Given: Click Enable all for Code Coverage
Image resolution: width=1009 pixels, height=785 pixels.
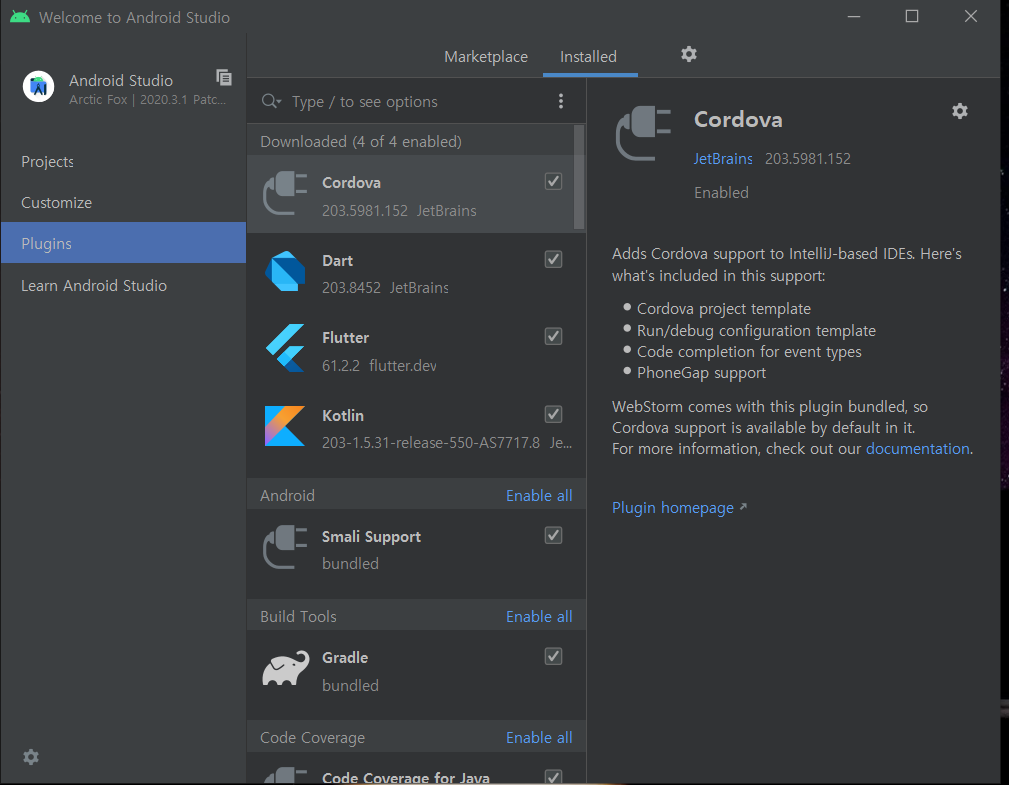Looking at the screenshot, I should 539,737.
